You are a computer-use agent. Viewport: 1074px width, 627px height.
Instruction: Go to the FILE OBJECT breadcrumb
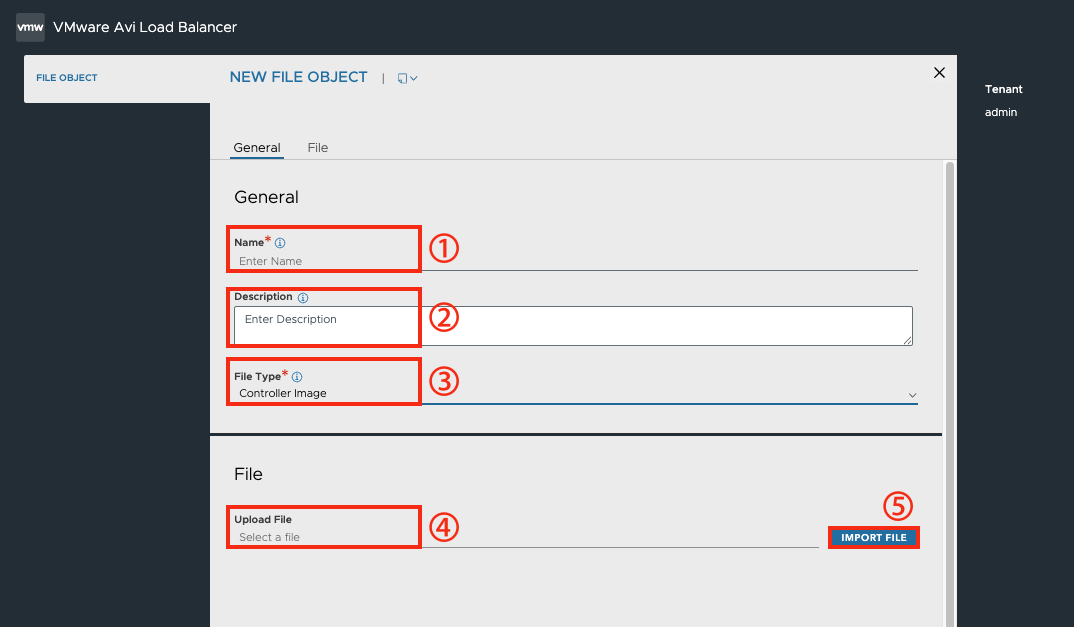(66, 77)
